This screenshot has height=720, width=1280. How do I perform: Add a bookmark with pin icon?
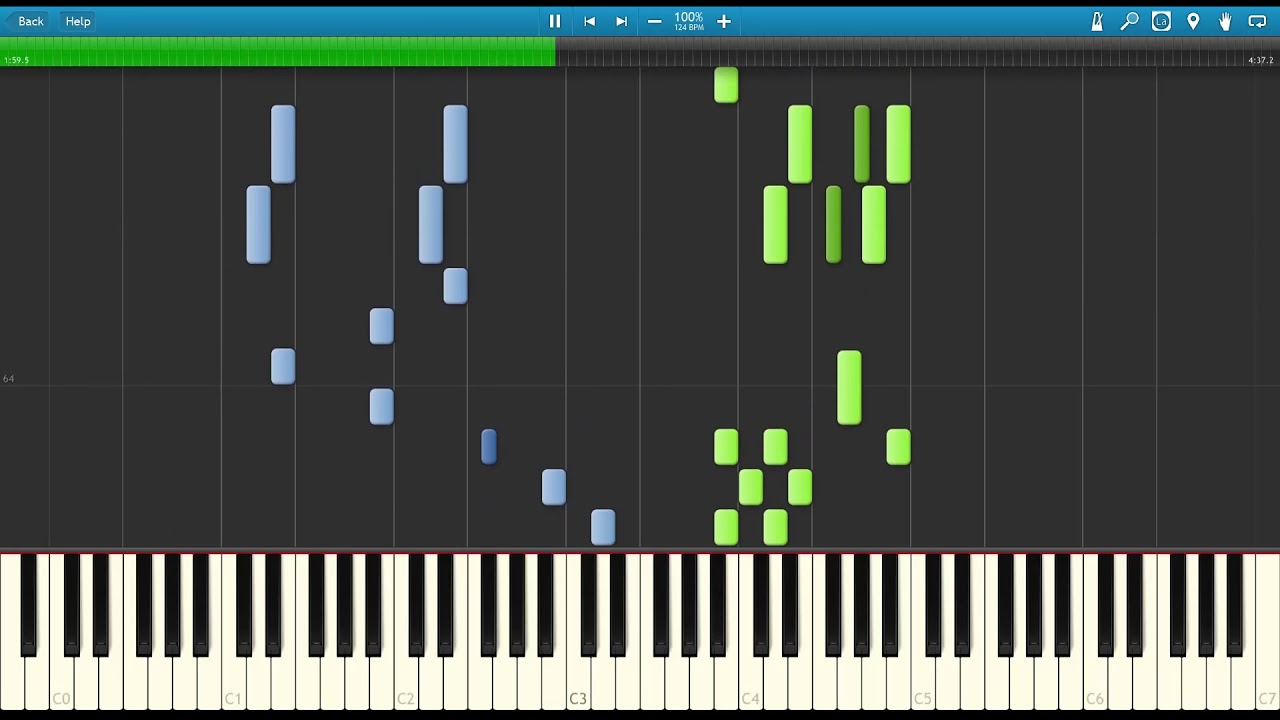(x=1193, y=21)
